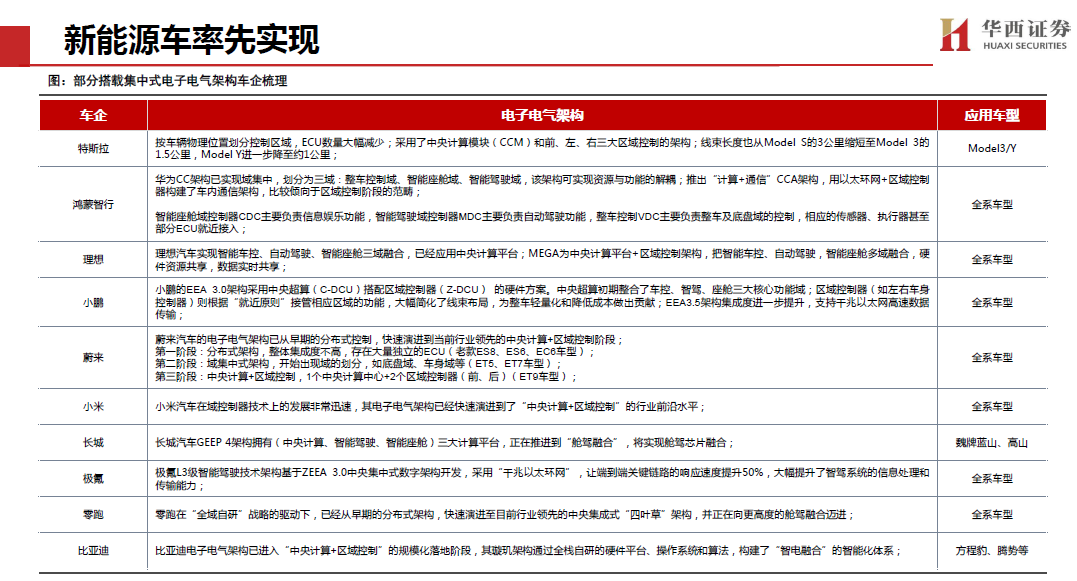
Task: Click the Model3/Y cell
Action: pyautogui.click(x=992, y=148)
